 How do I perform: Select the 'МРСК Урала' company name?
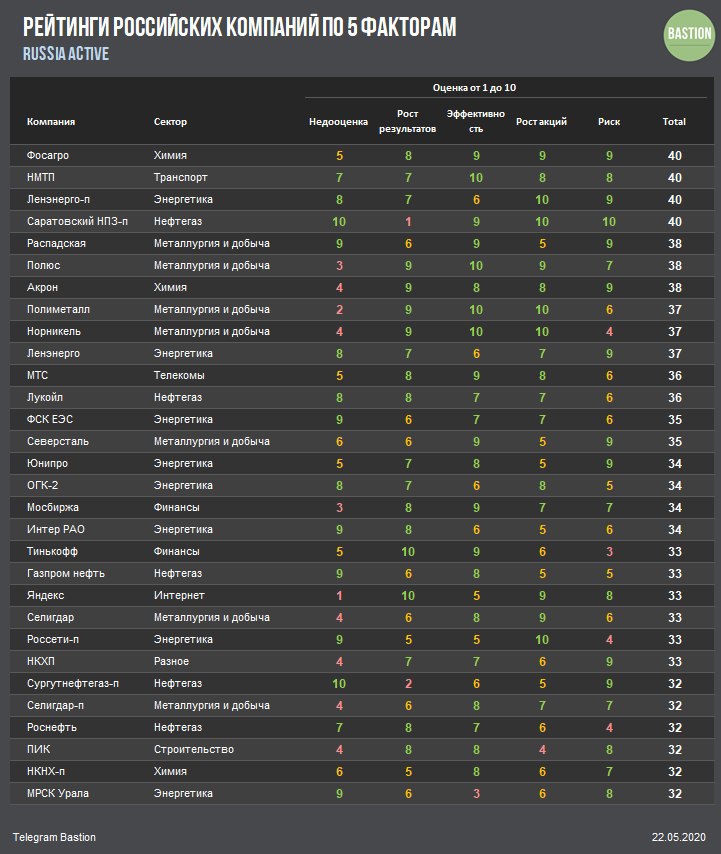click(x=58, y=794)
